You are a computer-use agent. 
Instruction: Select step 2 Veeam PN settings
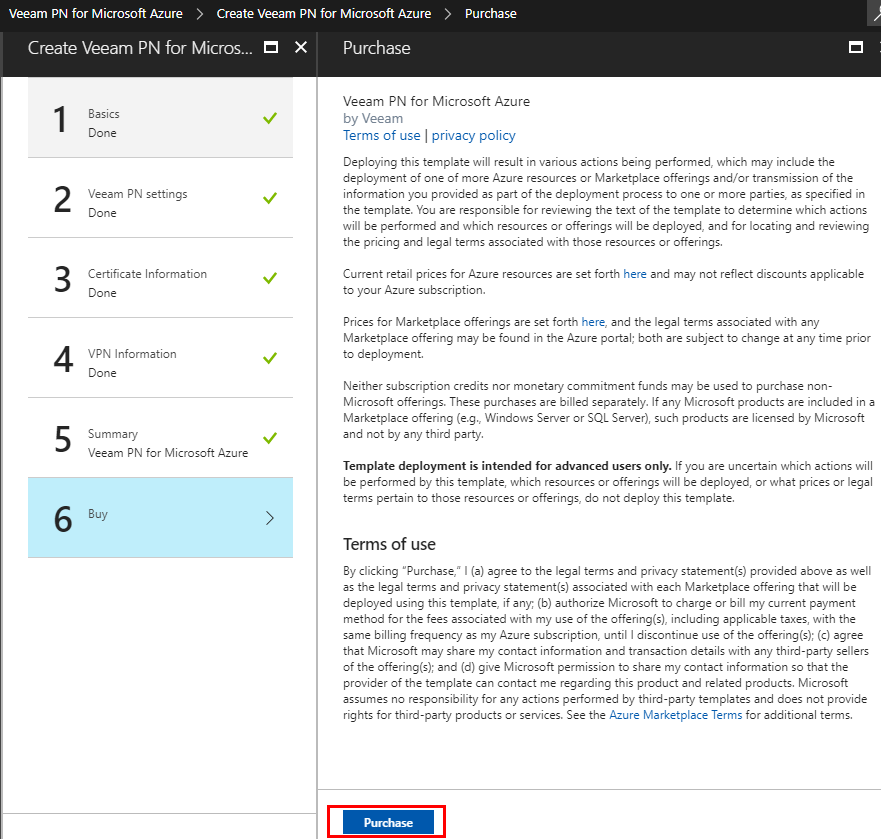click(x=160, y=198)
